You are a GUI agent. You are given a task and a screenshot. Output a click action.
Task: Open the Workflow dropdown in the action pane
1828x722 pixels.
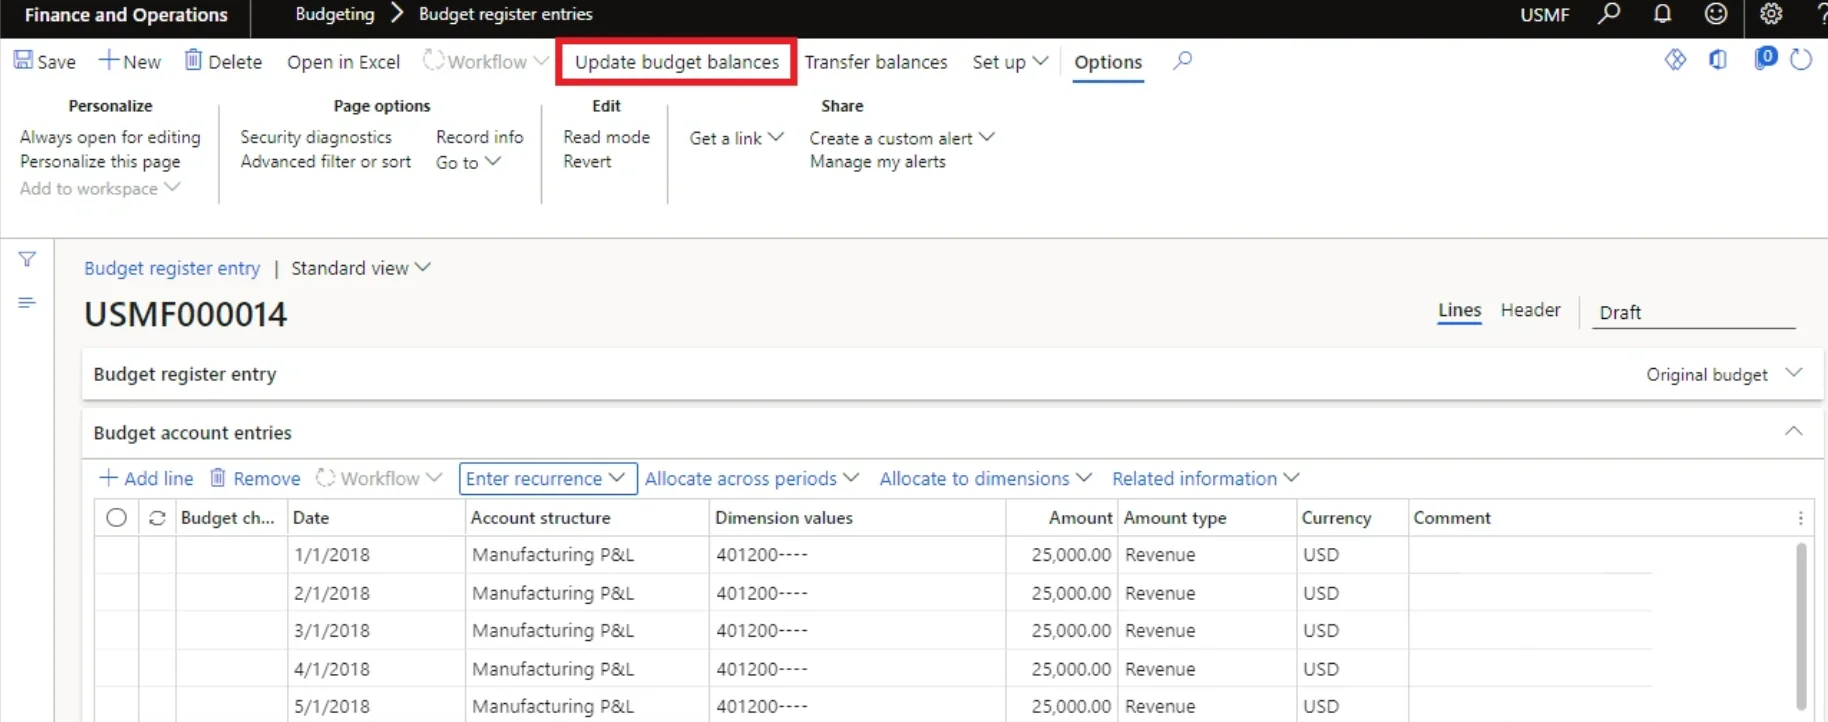[485, 61]
